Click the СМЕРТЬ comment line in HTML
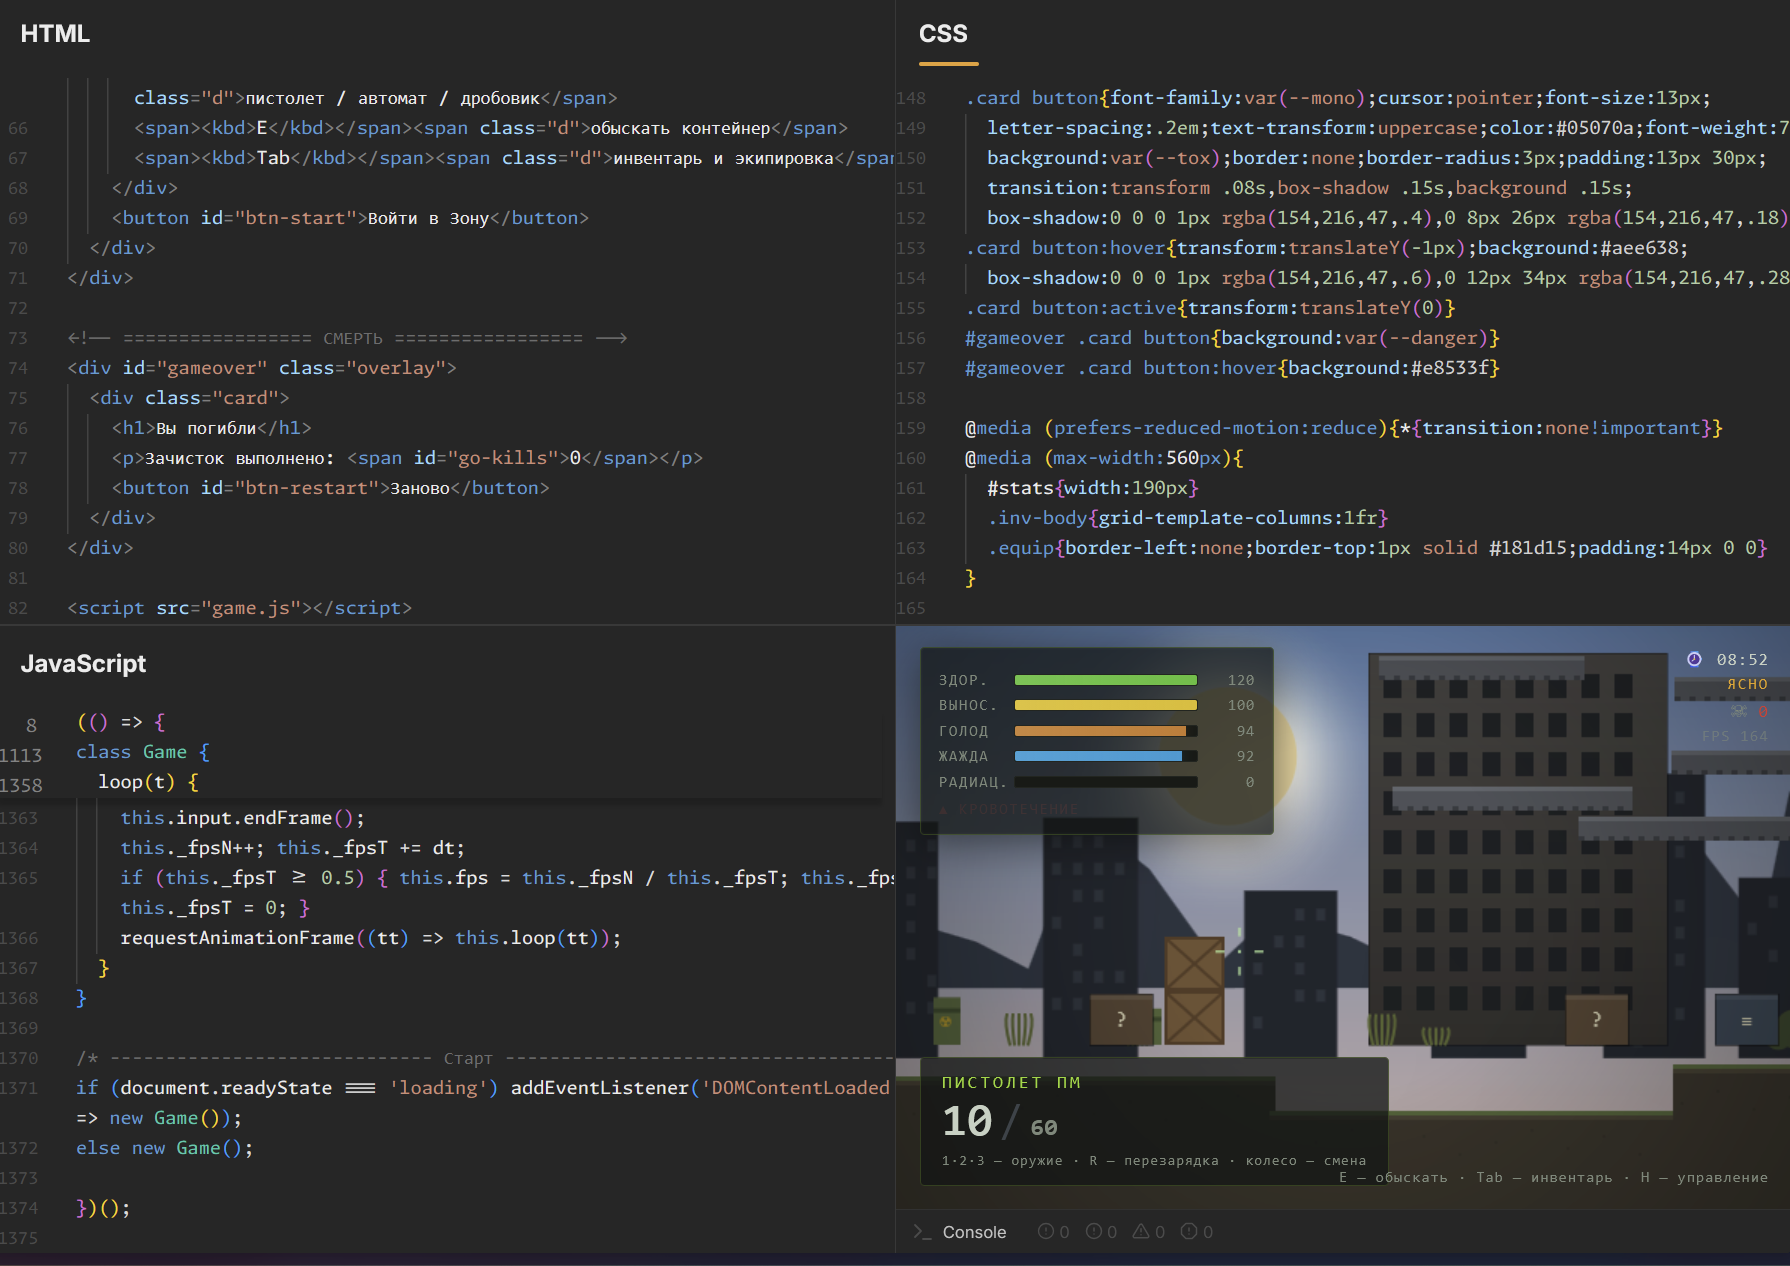Screen dimensions: 1790x1266 [348, 338]
